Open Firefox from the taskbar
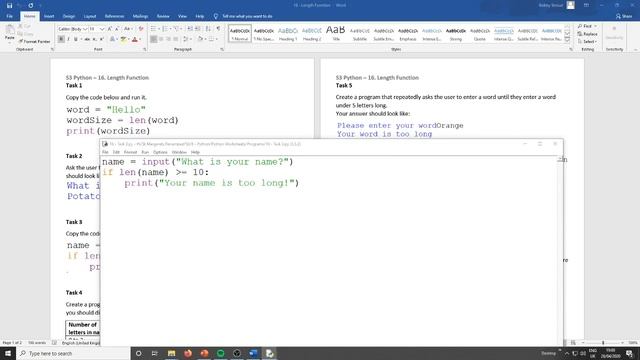Image resolution: width=640 pixels, height=360 pixels. tap(188, 353)
